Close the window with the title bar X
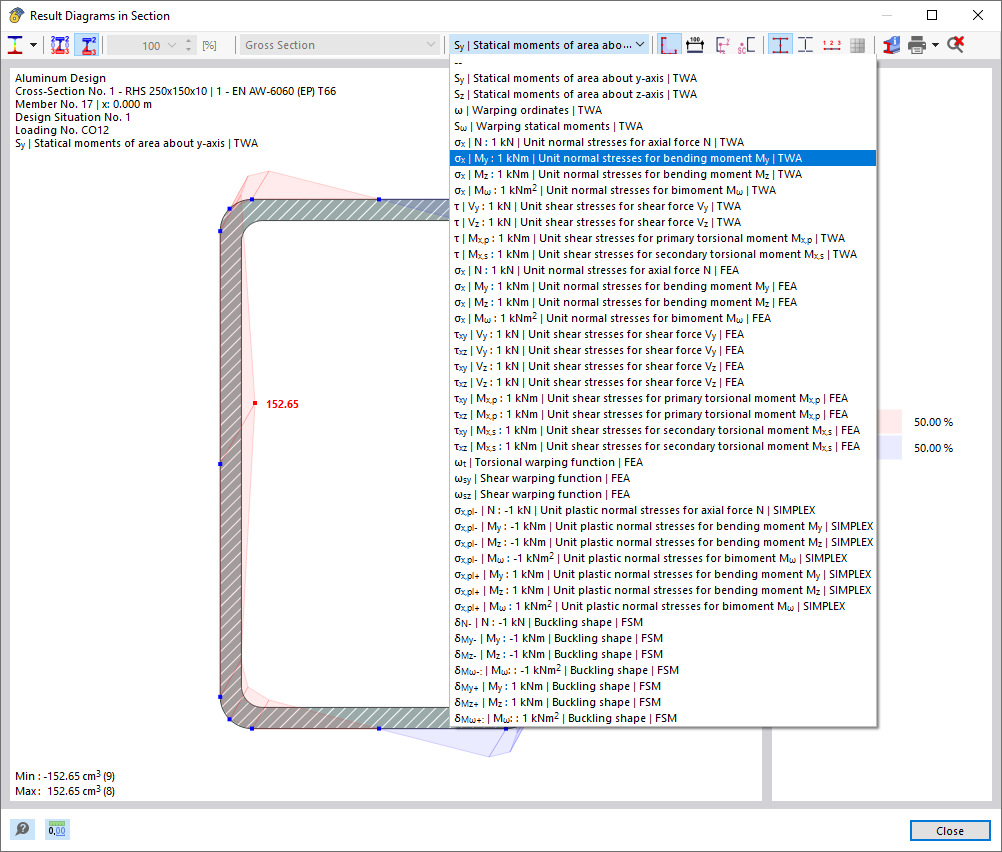1002x852 pixels. [978, 15]
